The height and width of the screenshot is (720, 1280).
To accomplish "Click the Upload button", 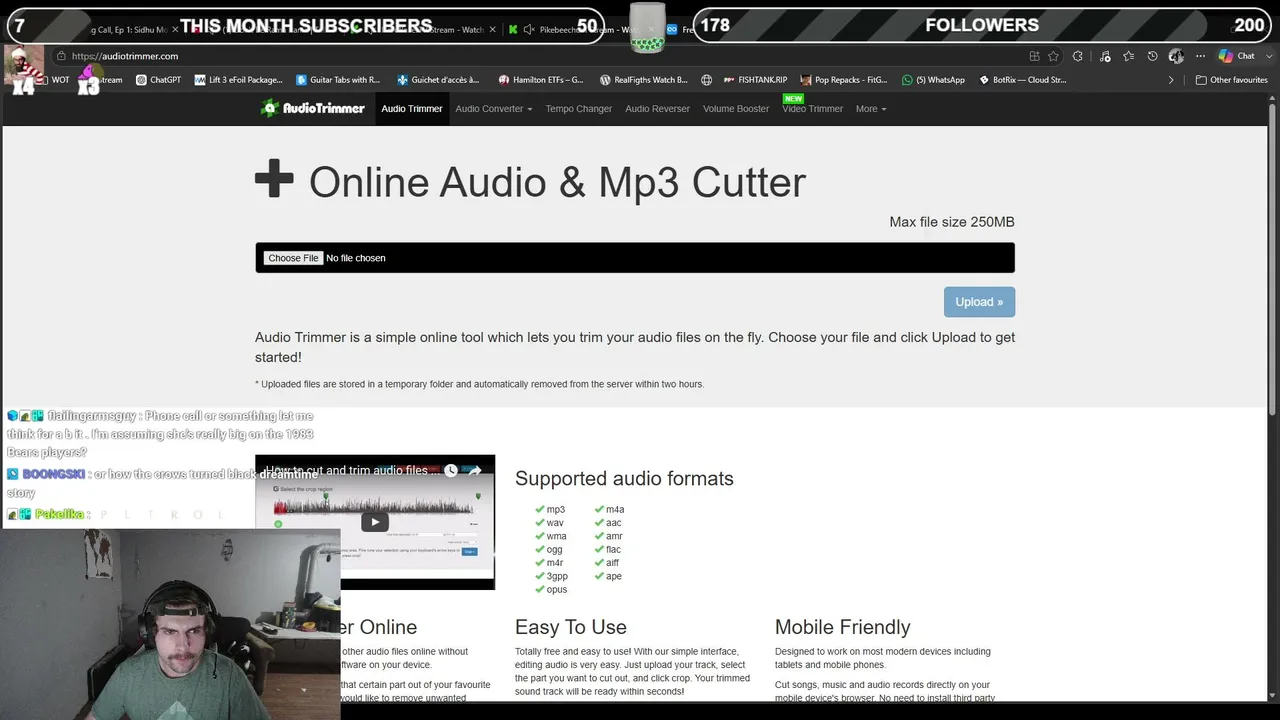I will point(979,302).
